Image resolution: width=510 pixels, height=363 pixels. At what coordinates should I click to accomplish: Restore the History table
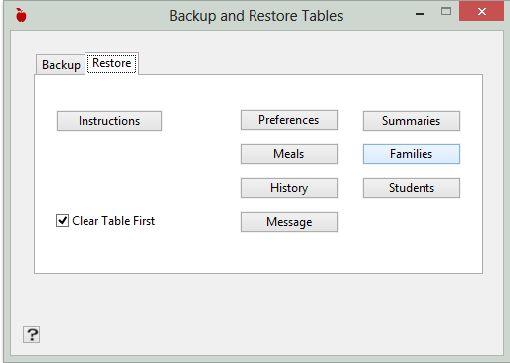289,188
